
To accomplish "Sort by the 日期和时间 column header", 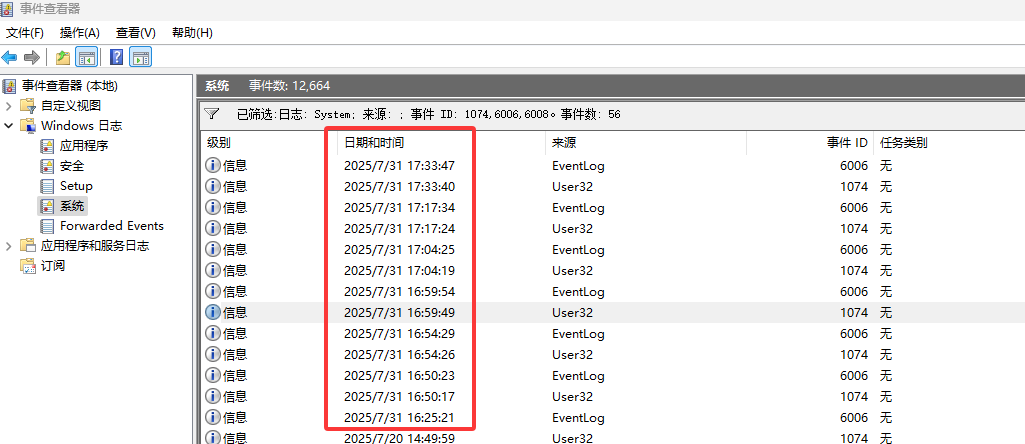I will click(441, 143).
